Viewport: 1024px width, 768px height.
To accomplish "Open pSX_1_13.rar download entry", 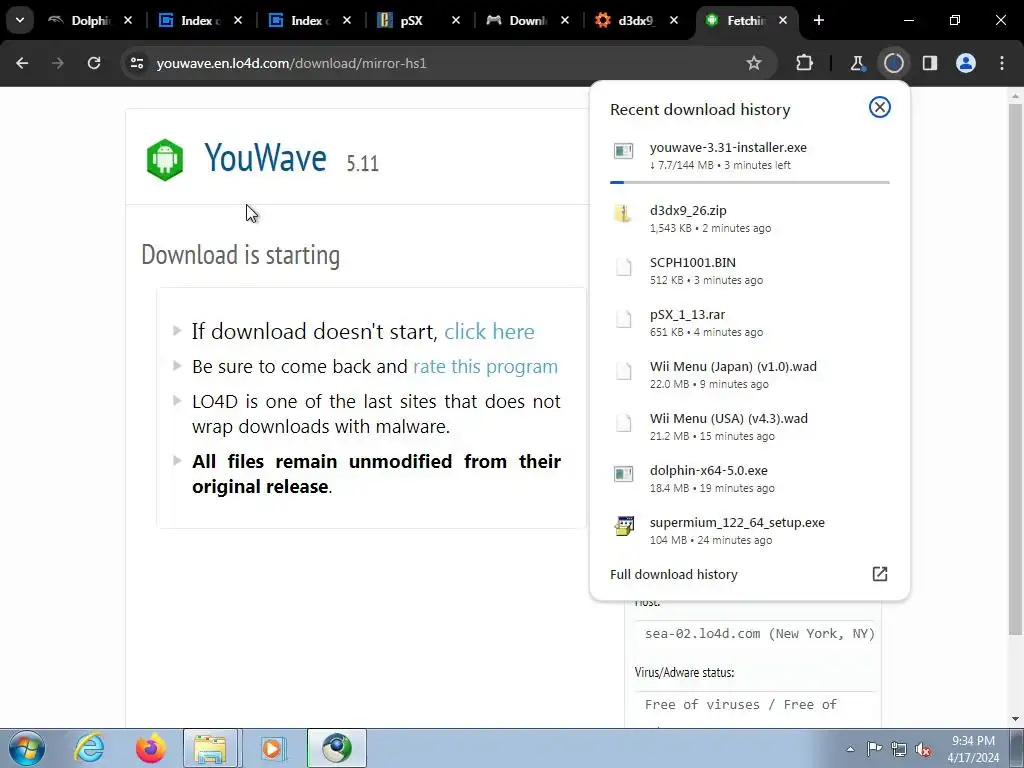I will pyautogui.click(x=749, y=323).
